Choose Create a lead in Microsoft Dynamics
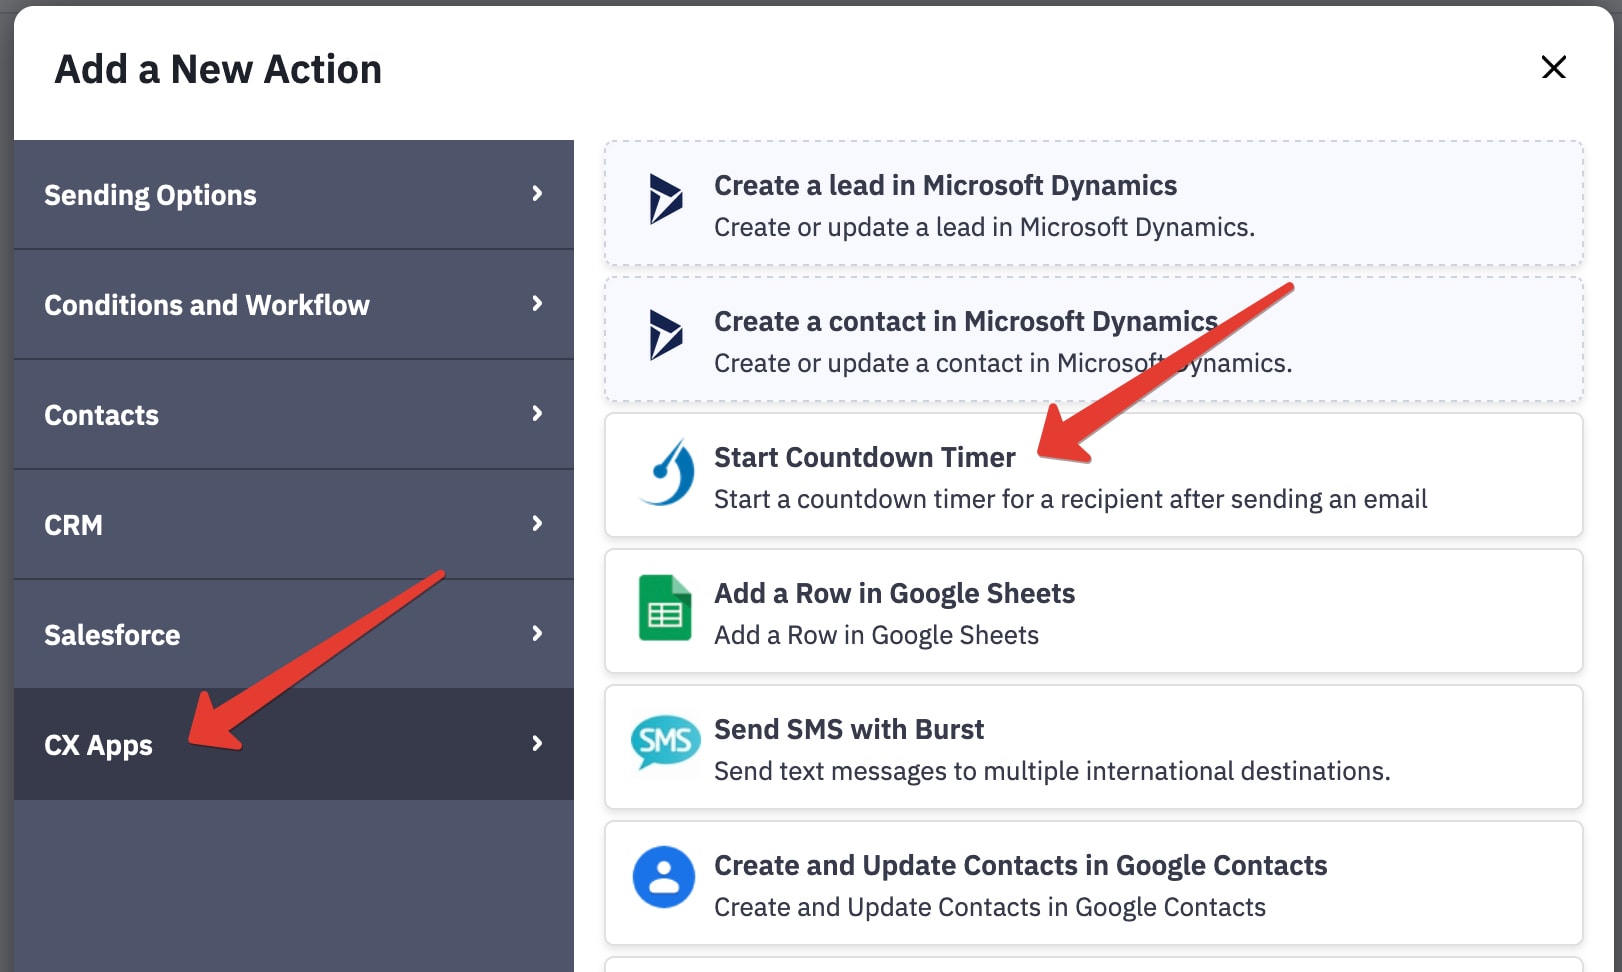 1094,203
